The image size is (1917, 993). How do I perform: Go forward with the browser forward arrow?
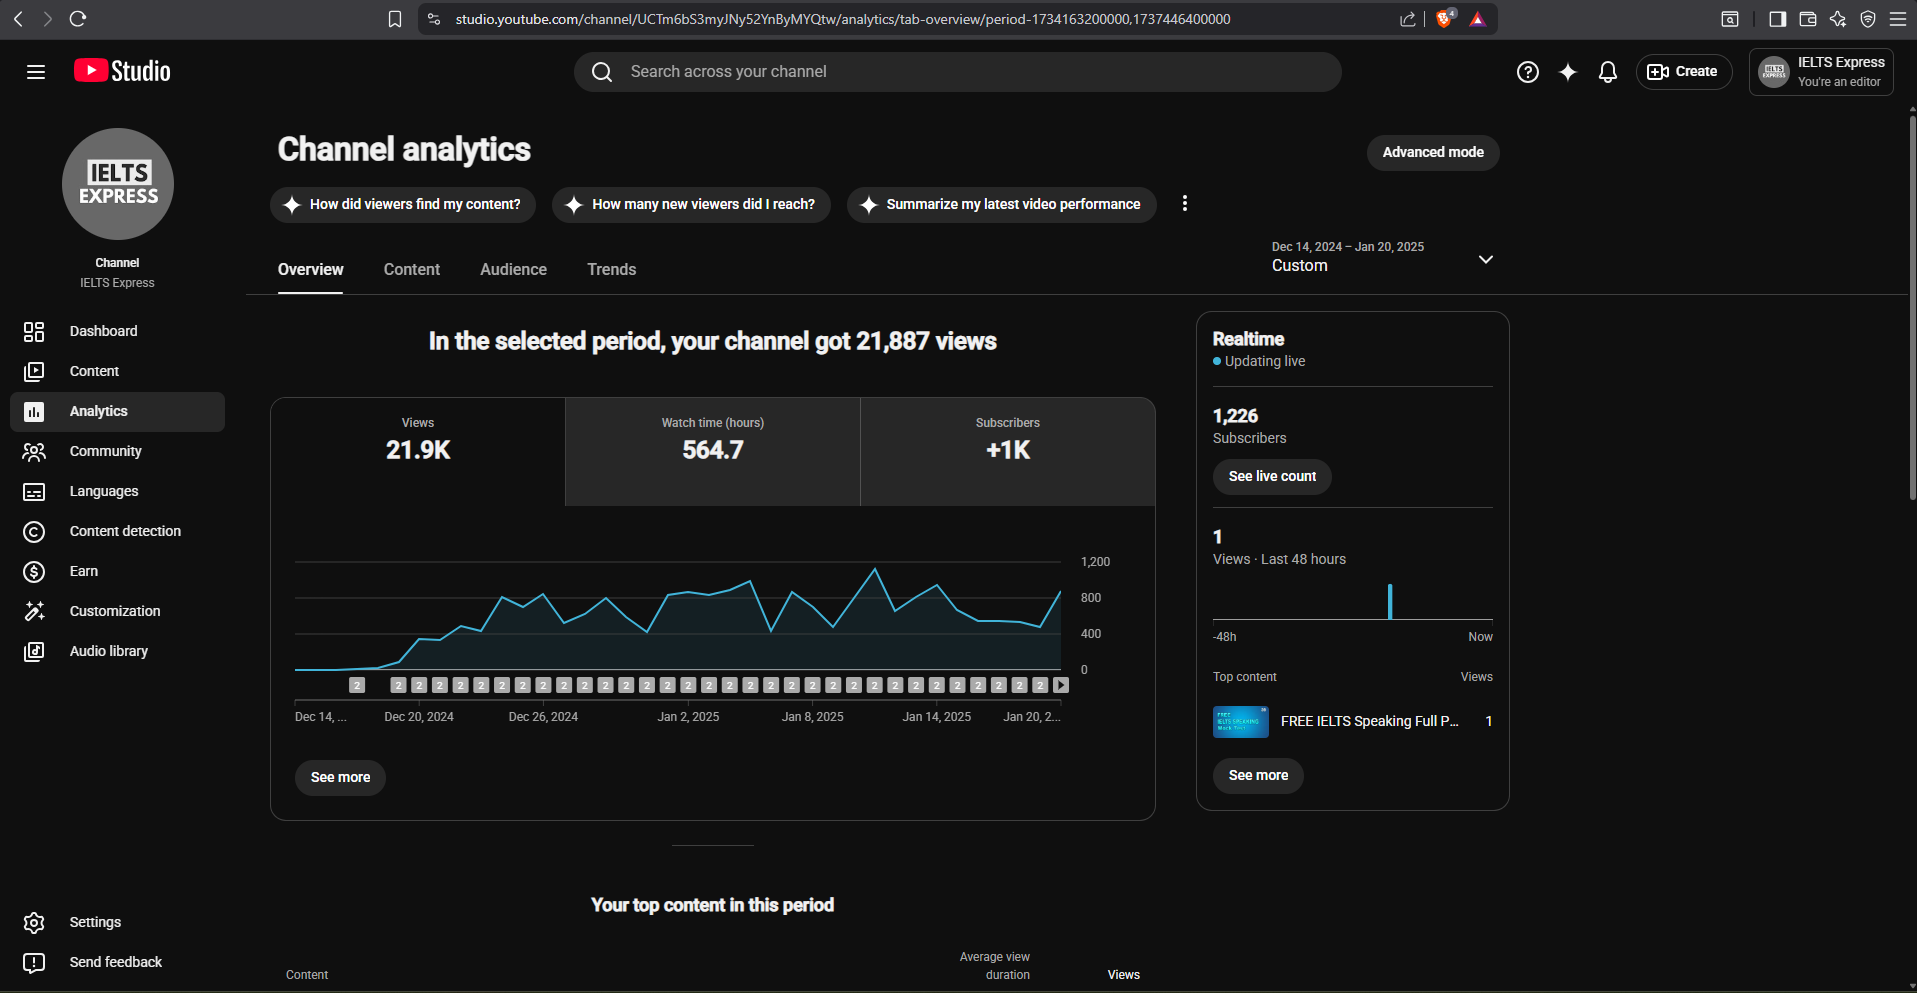(x=47, y=19)
